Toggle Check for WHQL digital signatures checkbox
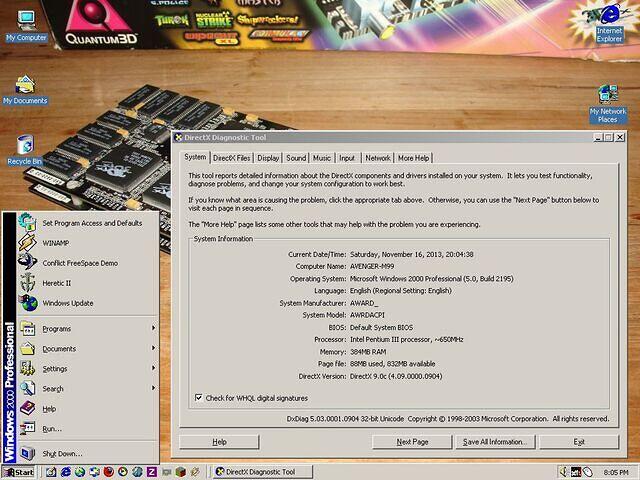Screen dimensions: 640x480 coord(198,397)
